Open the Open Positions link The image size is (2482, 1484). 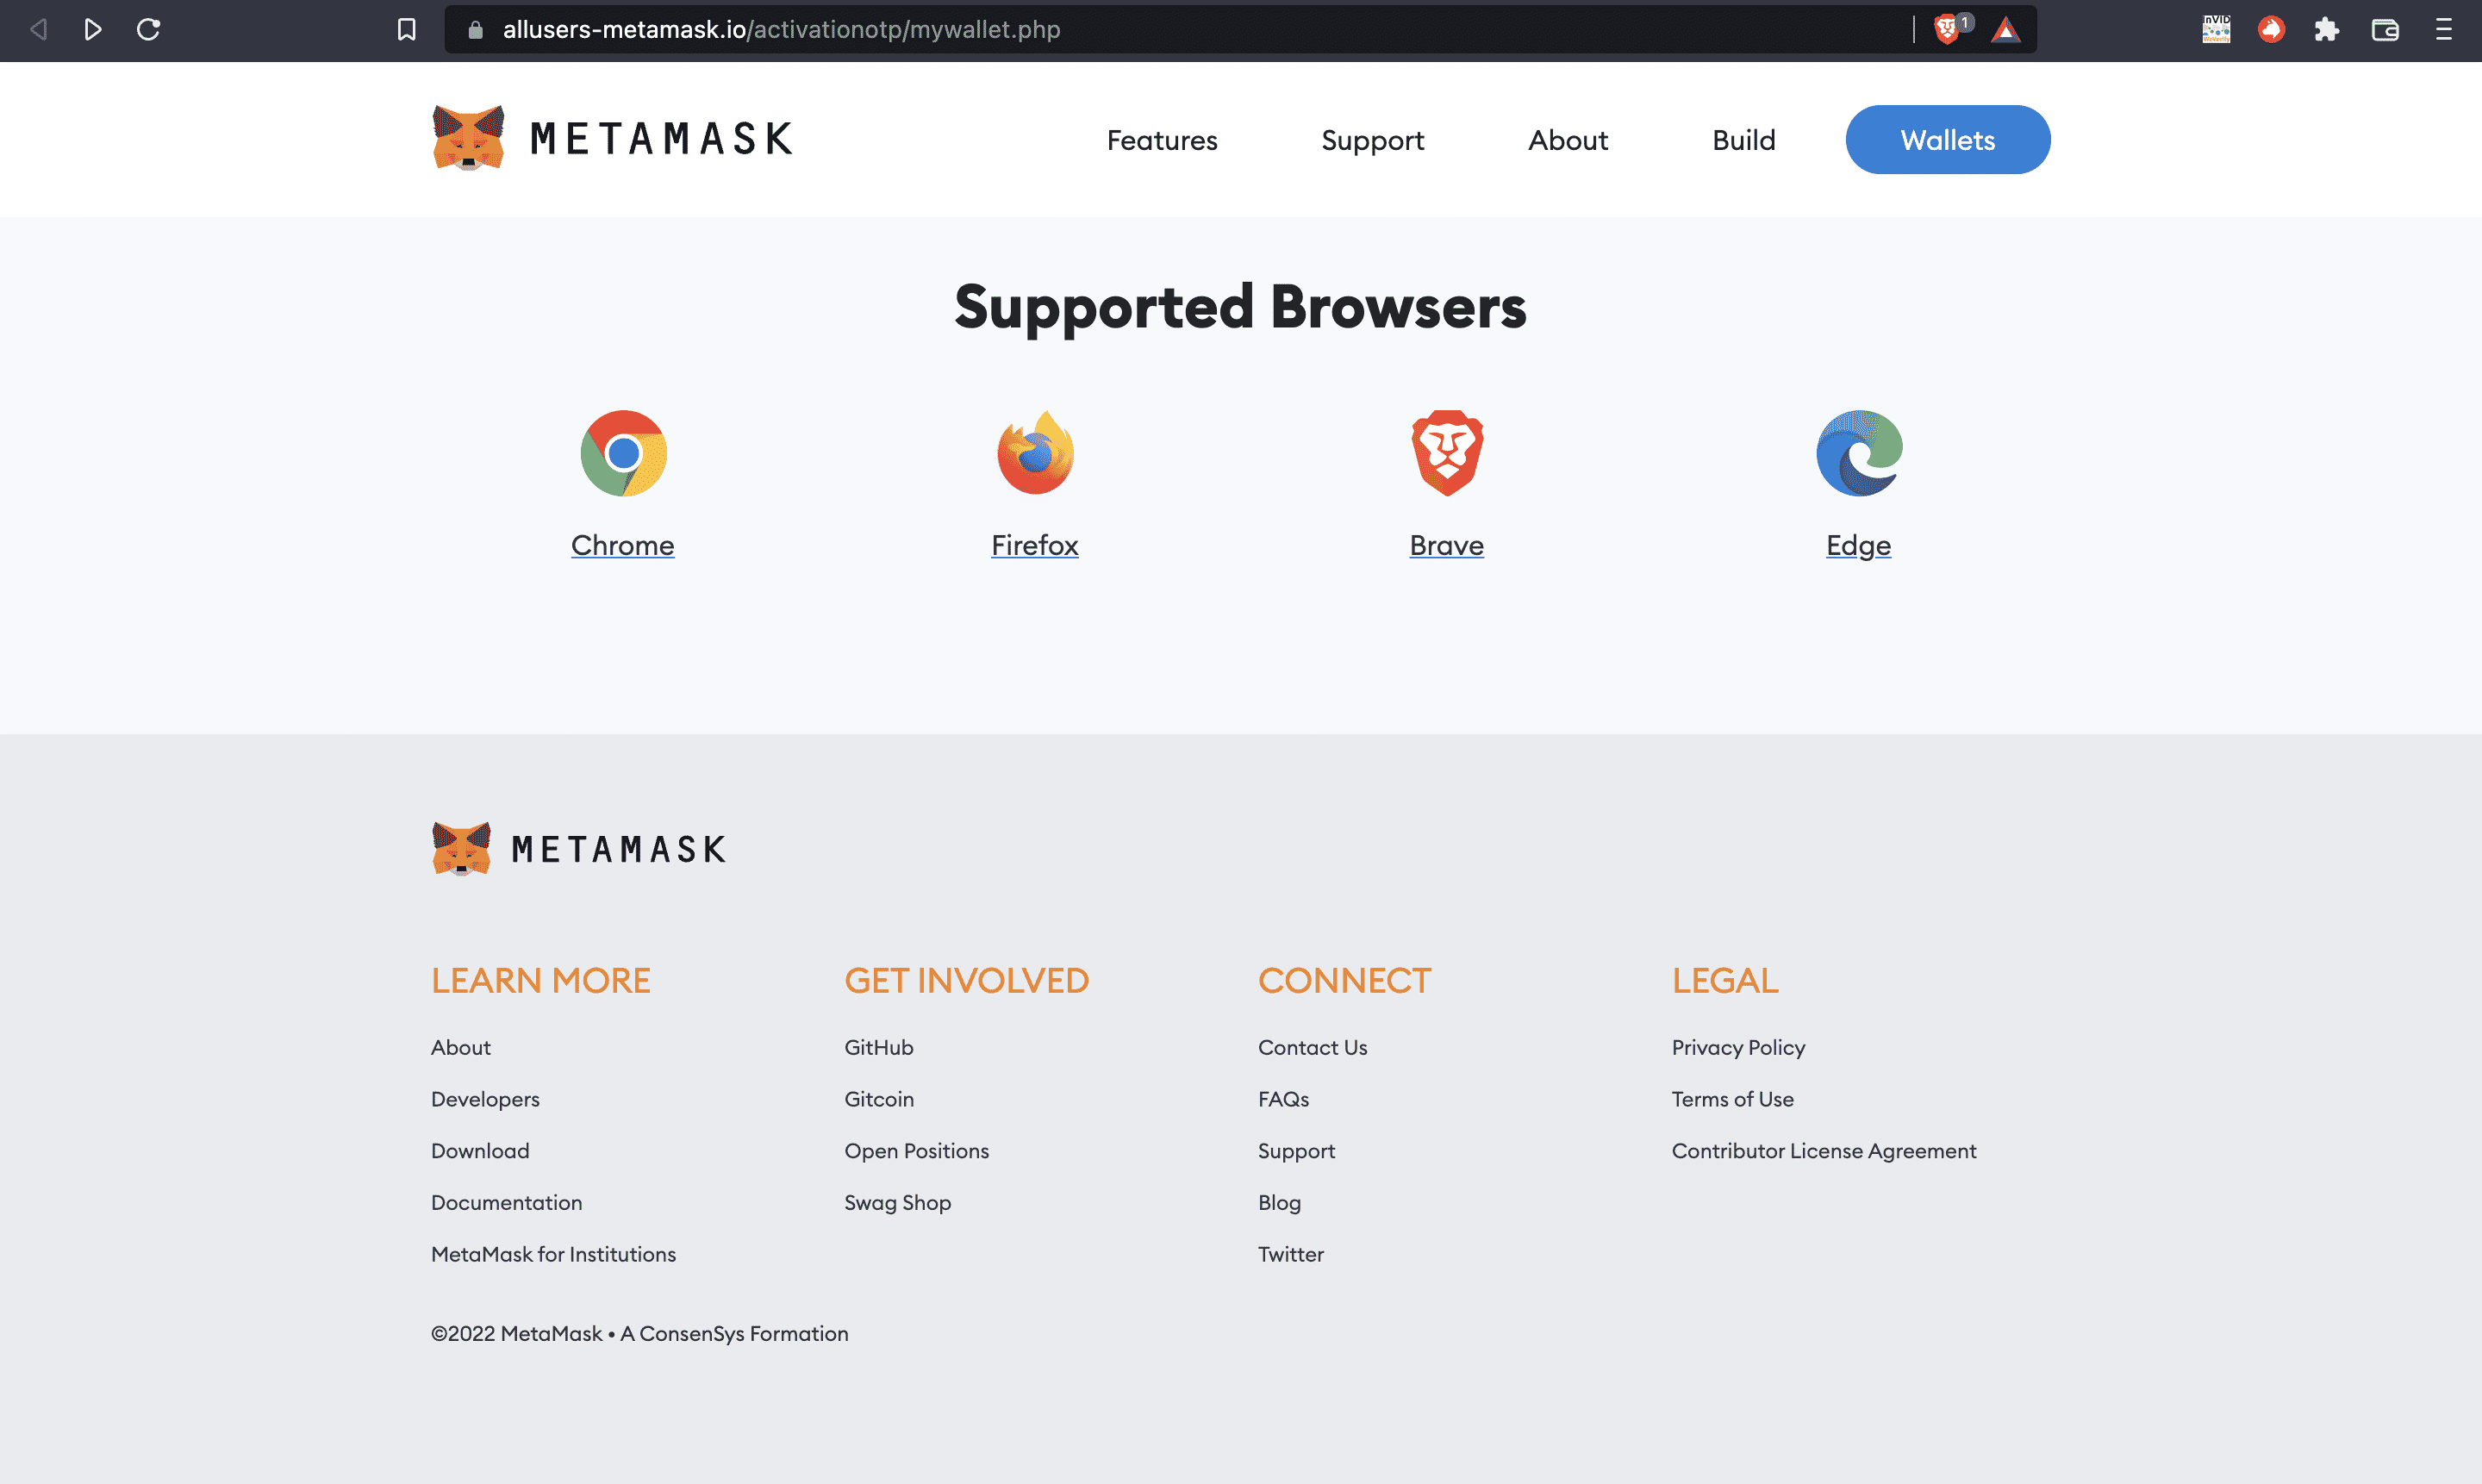tap(917, 1151)
